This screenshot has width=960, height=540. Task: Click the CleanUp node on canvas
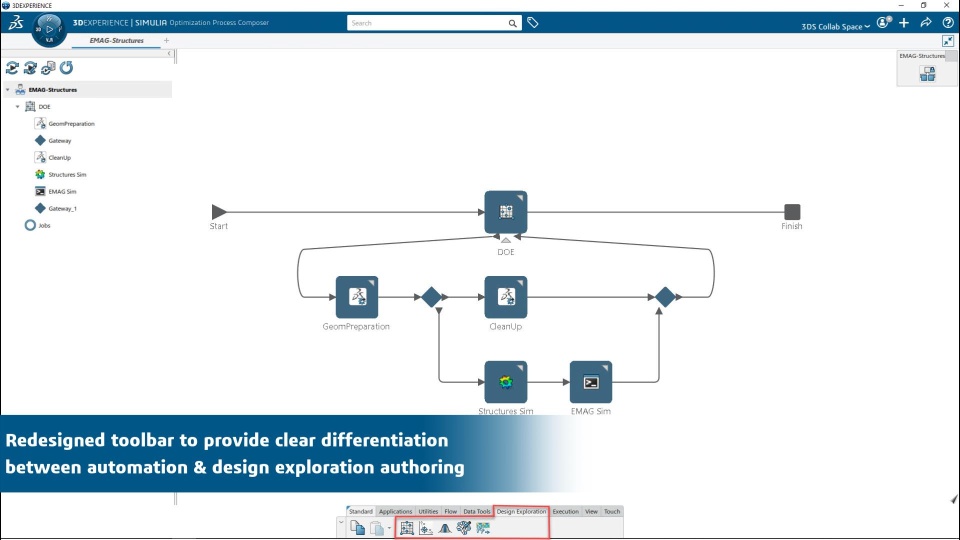[x=506, y=297]
